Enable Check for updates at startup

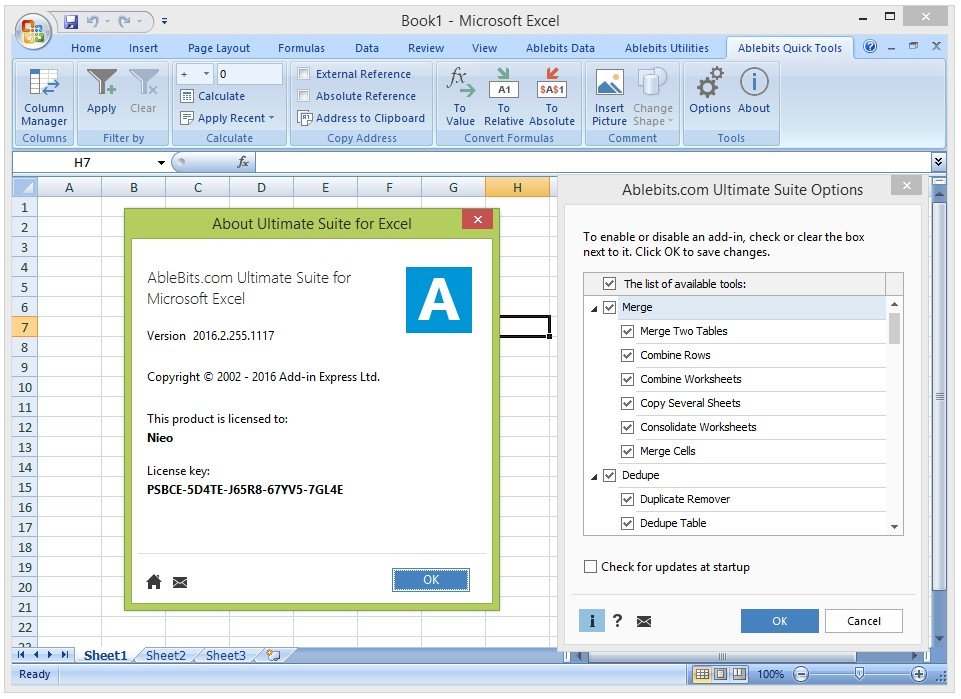click(590, 567)
